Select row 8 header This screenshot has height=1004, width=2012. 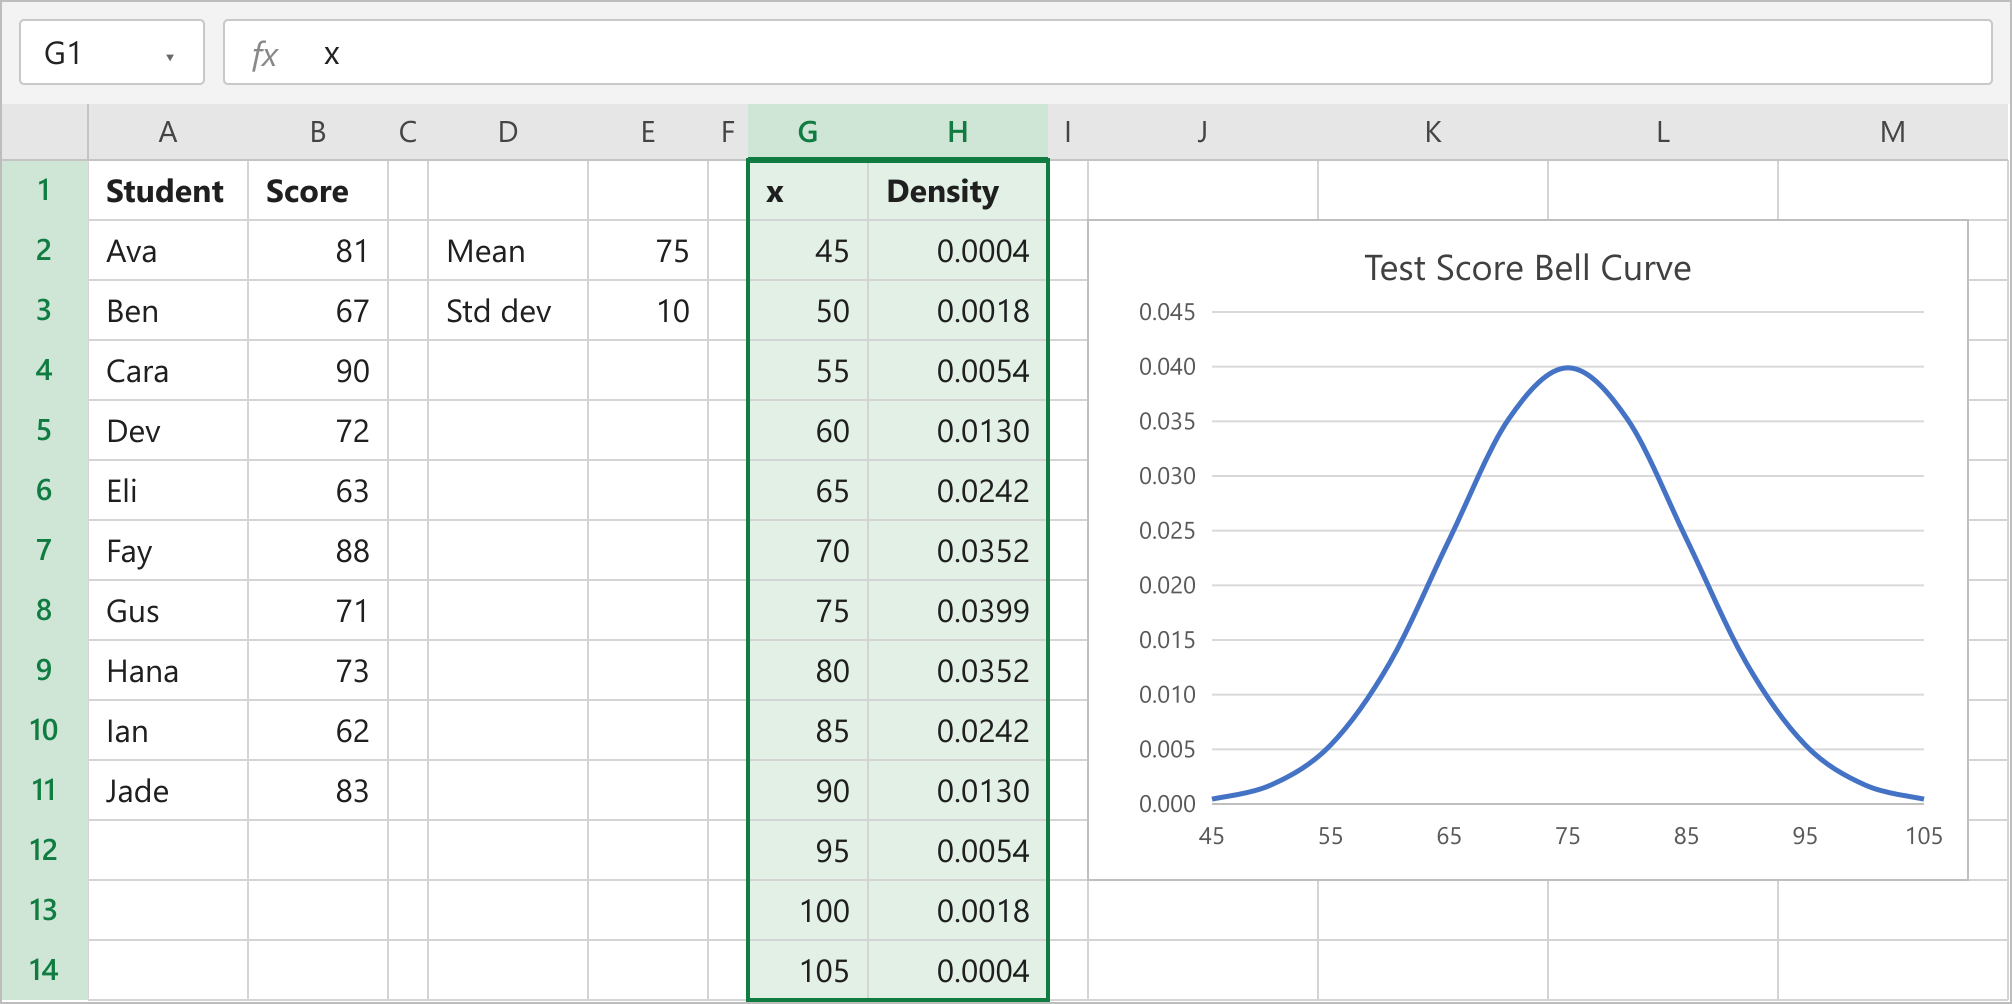44,610
